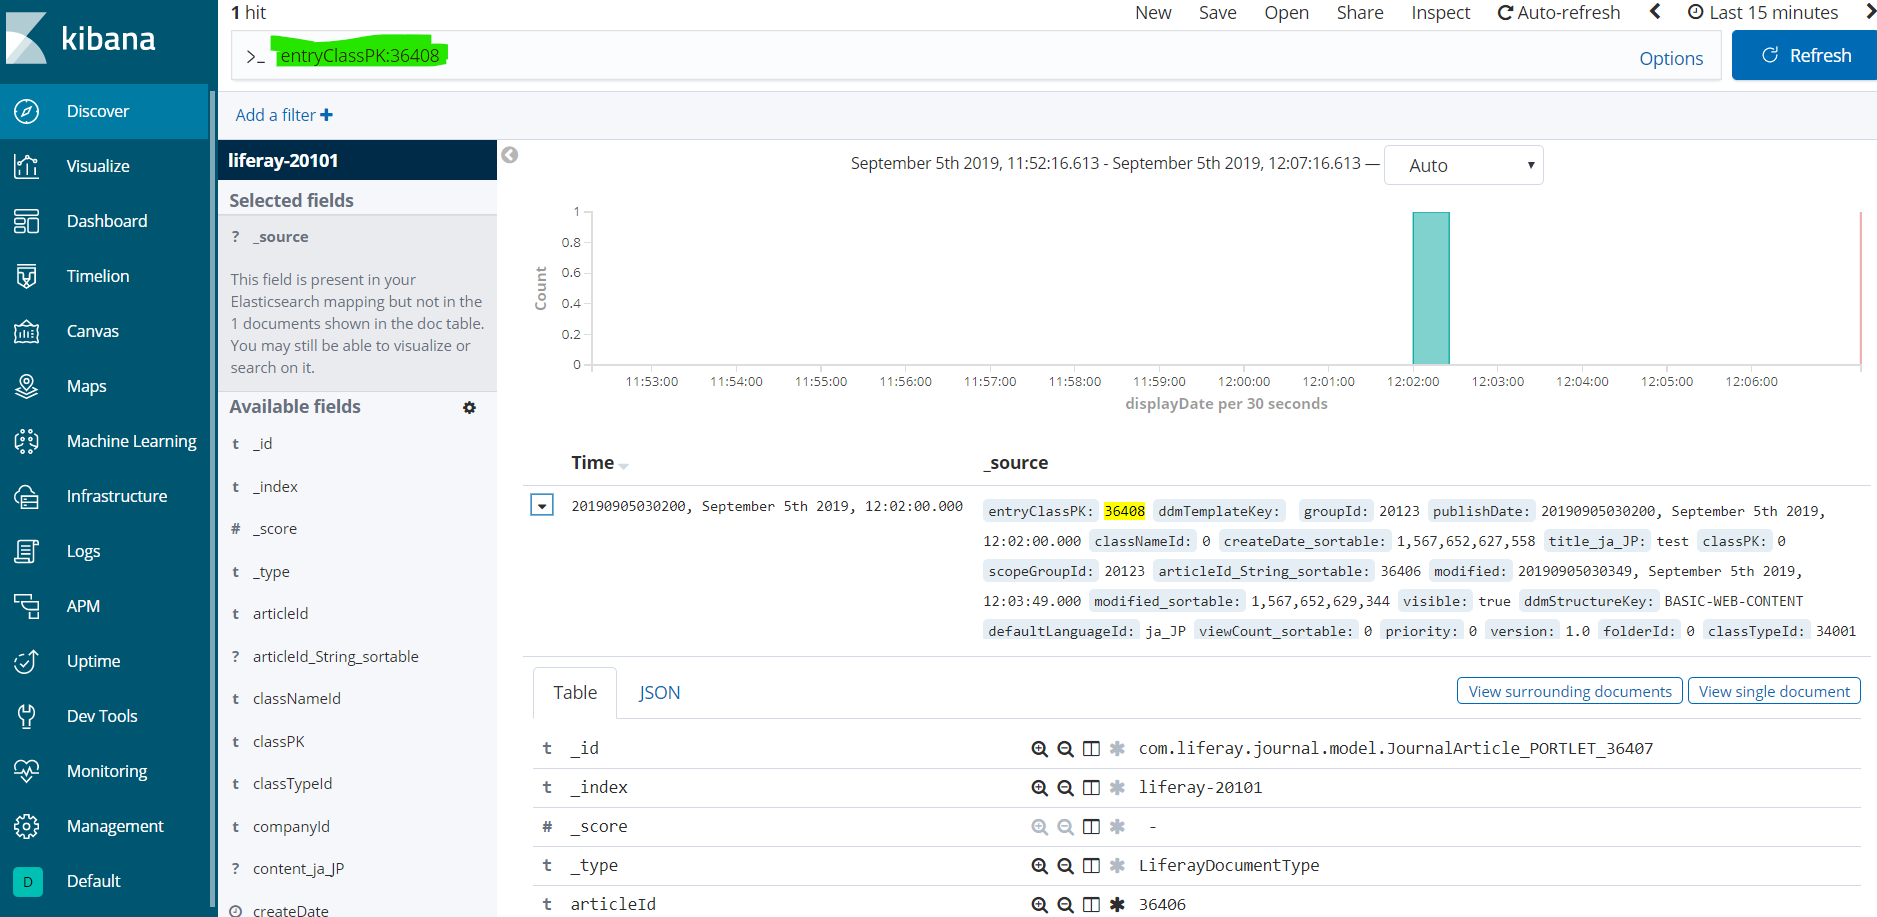Toggle _score column in table
This screenshot has width=1877, height=917.
pos(1092,827)
